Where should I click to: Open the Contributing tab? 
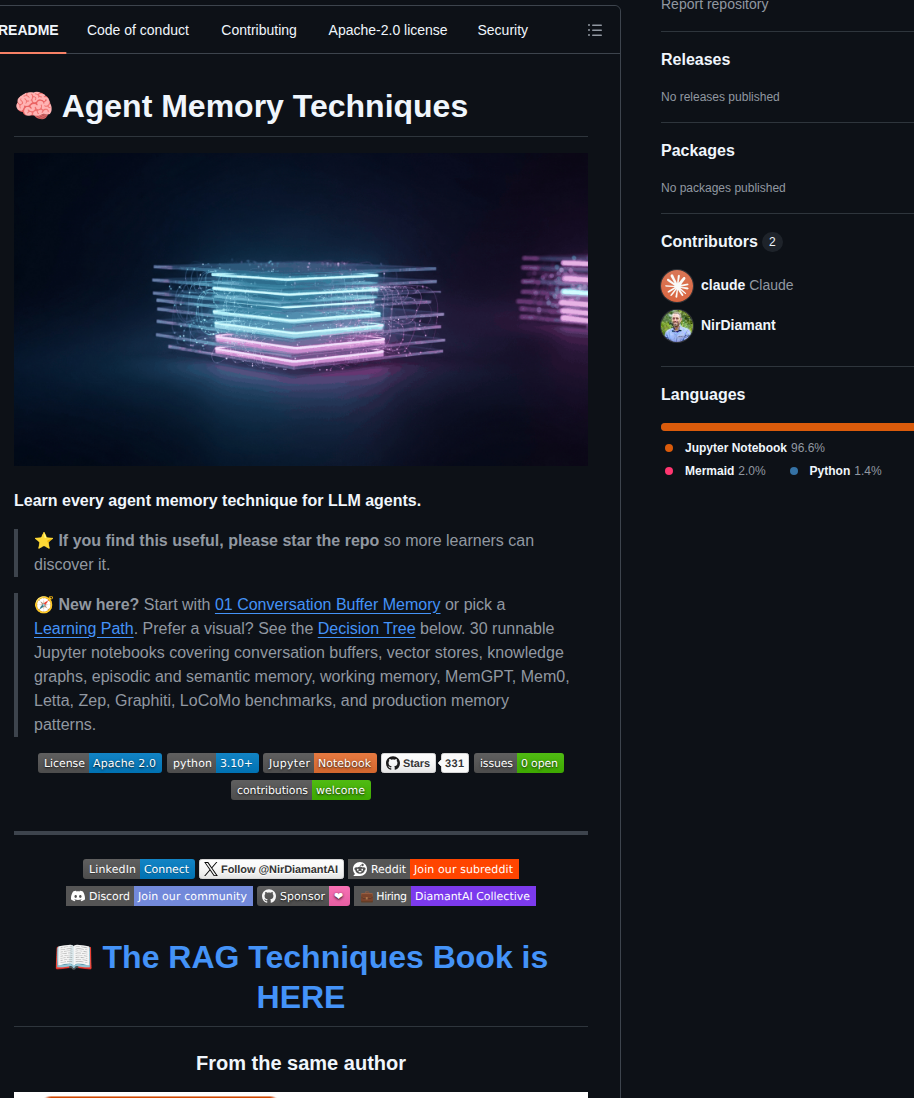pyautogui.click(x=259, y=30)
